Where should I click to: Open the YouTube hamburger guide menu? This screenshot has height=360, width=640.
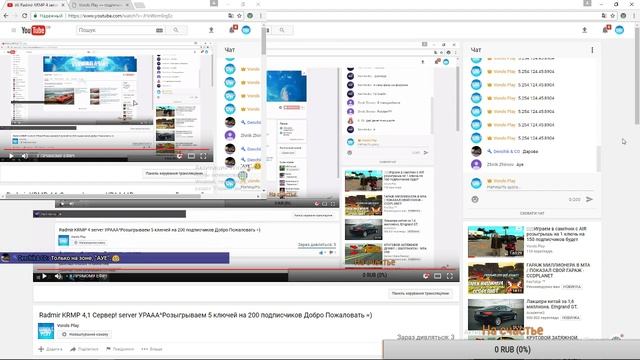click(13, 30)
